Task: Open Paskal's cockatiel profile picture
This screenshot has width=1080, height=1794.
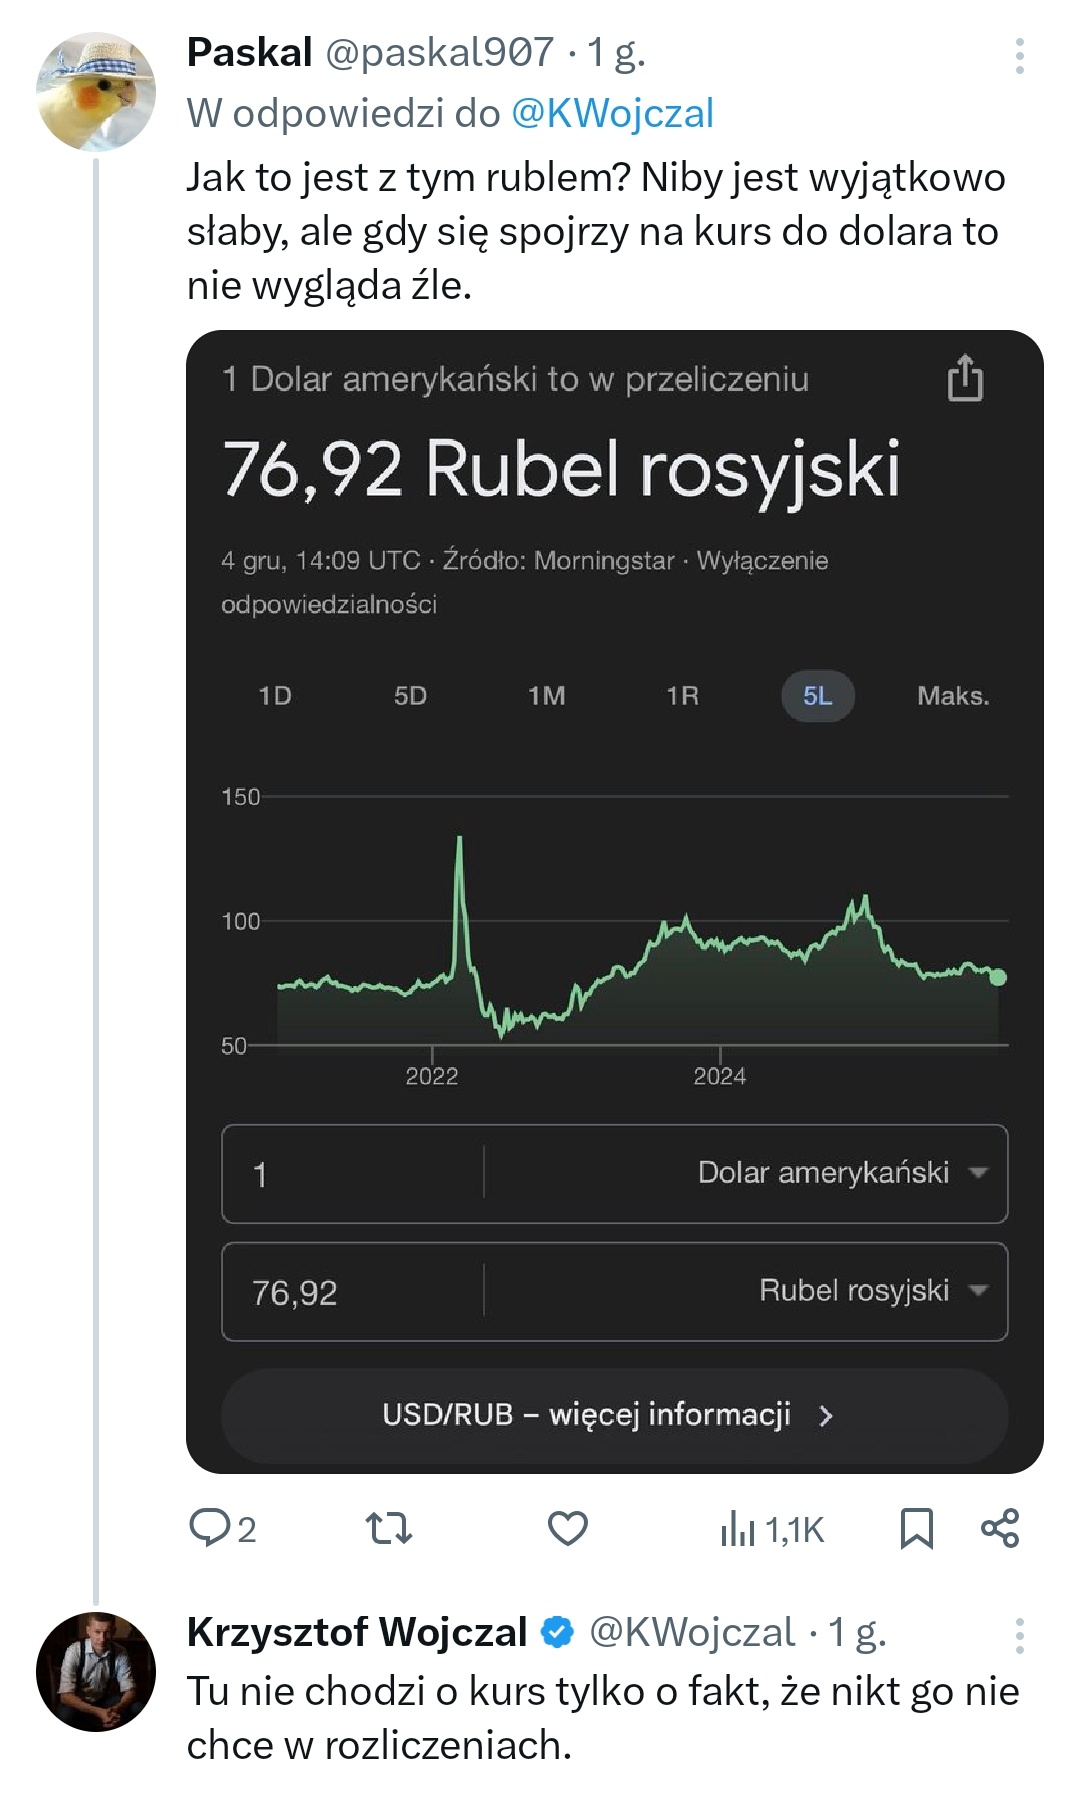Action: tap(96, 91)
